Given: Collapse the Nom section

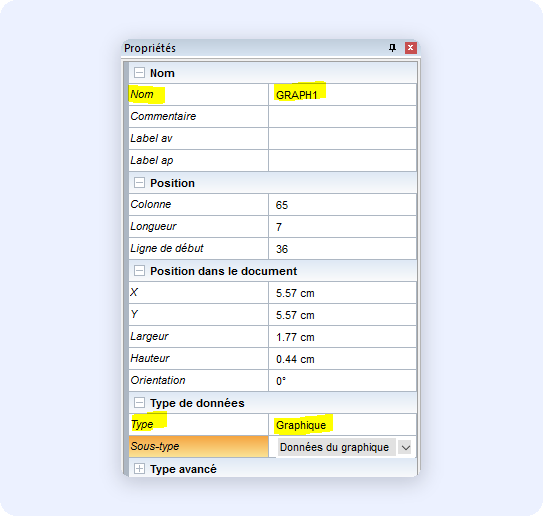Looking at the screenshot, I should [x=139, y=73].
